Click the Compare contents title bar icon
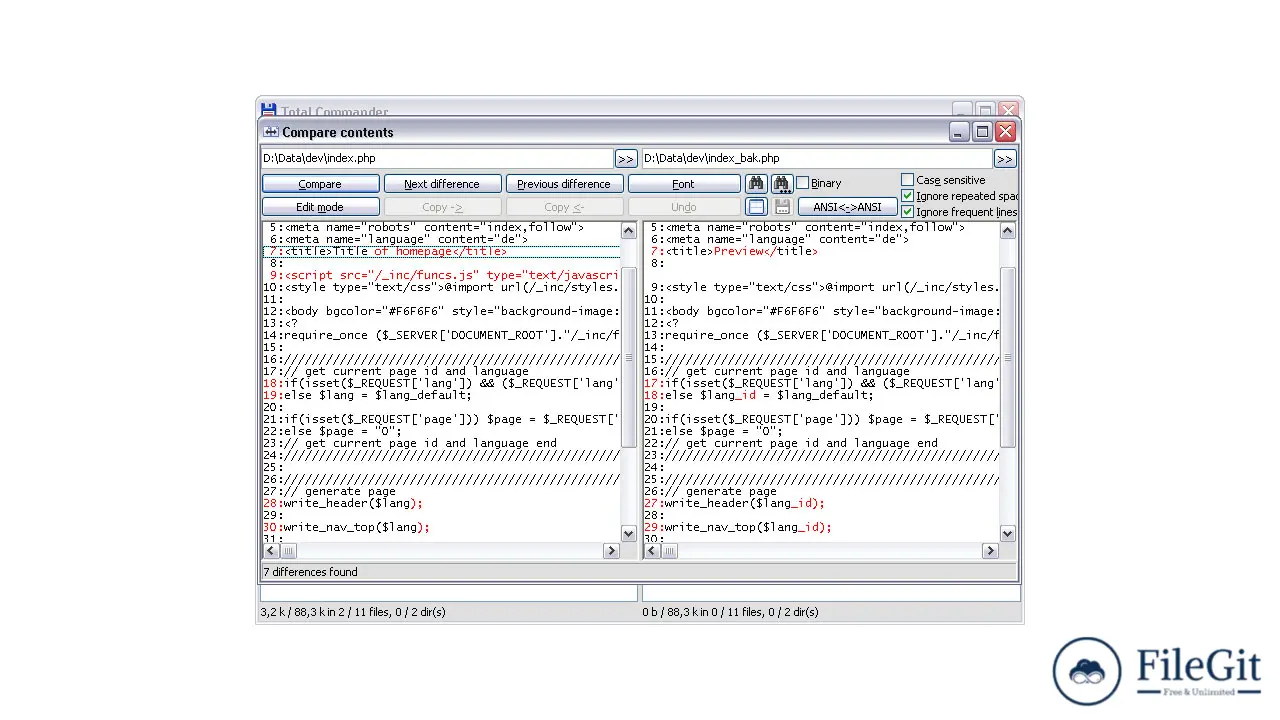Screen dimensions: 1280x720 coord(271,132)
